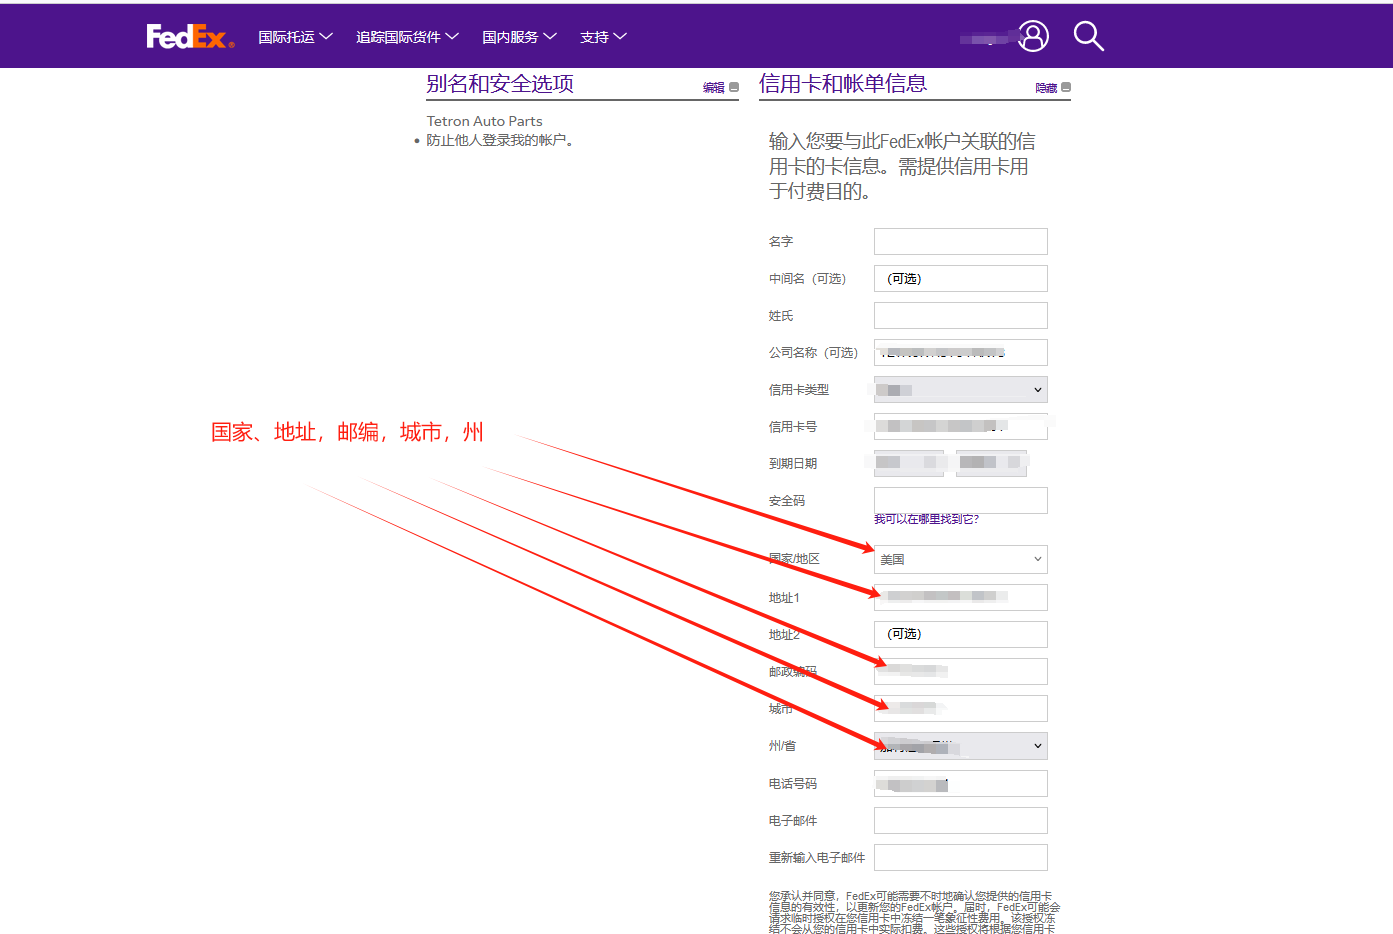Click the 安全码 input field
The width and height of the screenshot is (1393, 934).
[960, 500]
